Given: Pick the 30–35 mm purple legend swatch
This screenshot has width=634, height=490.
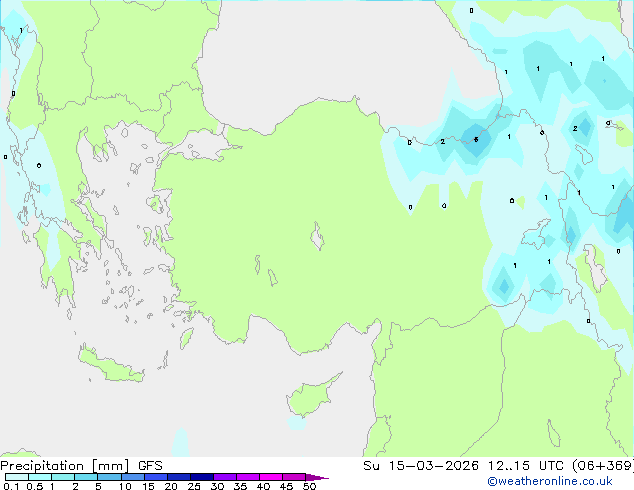Looking at the screenshot, I should coord(224,477).
